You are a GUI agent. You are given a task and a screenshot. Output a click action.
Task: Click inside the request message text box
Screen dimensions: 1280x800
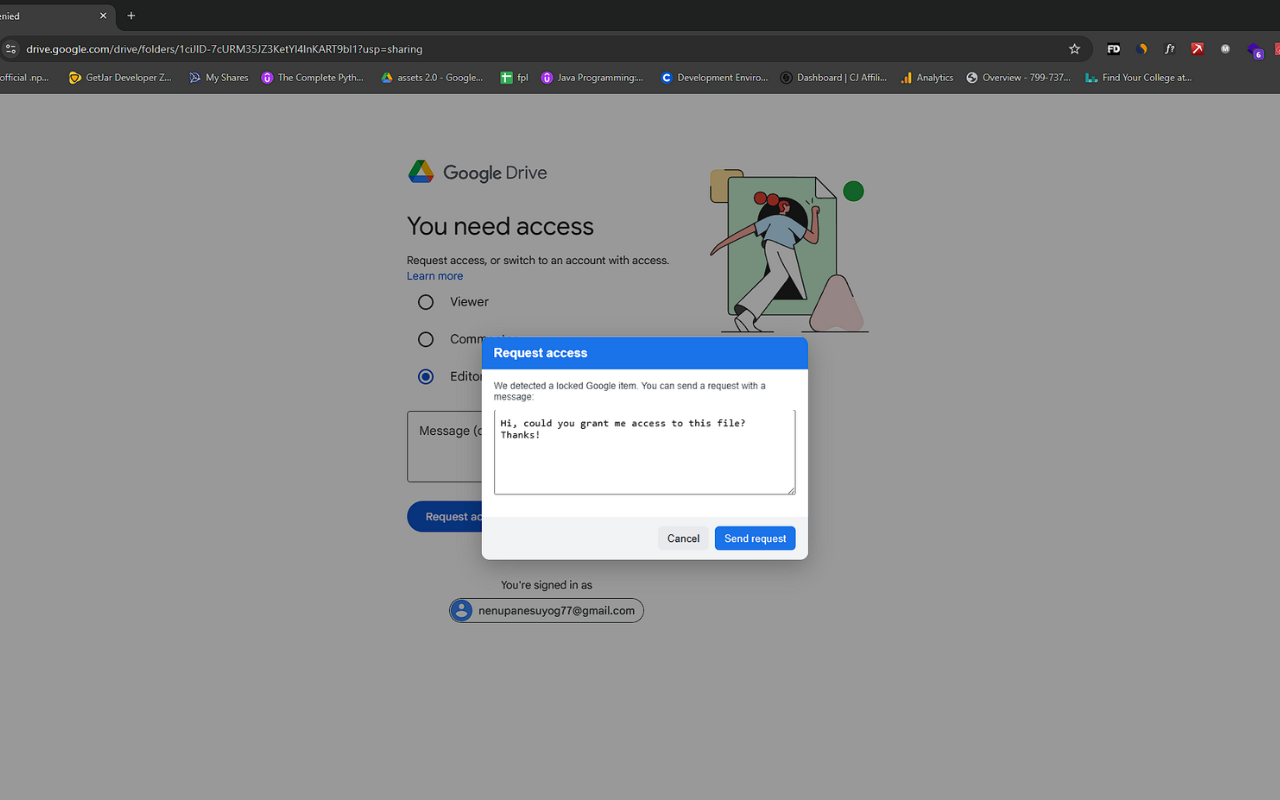tap(644, 460)
